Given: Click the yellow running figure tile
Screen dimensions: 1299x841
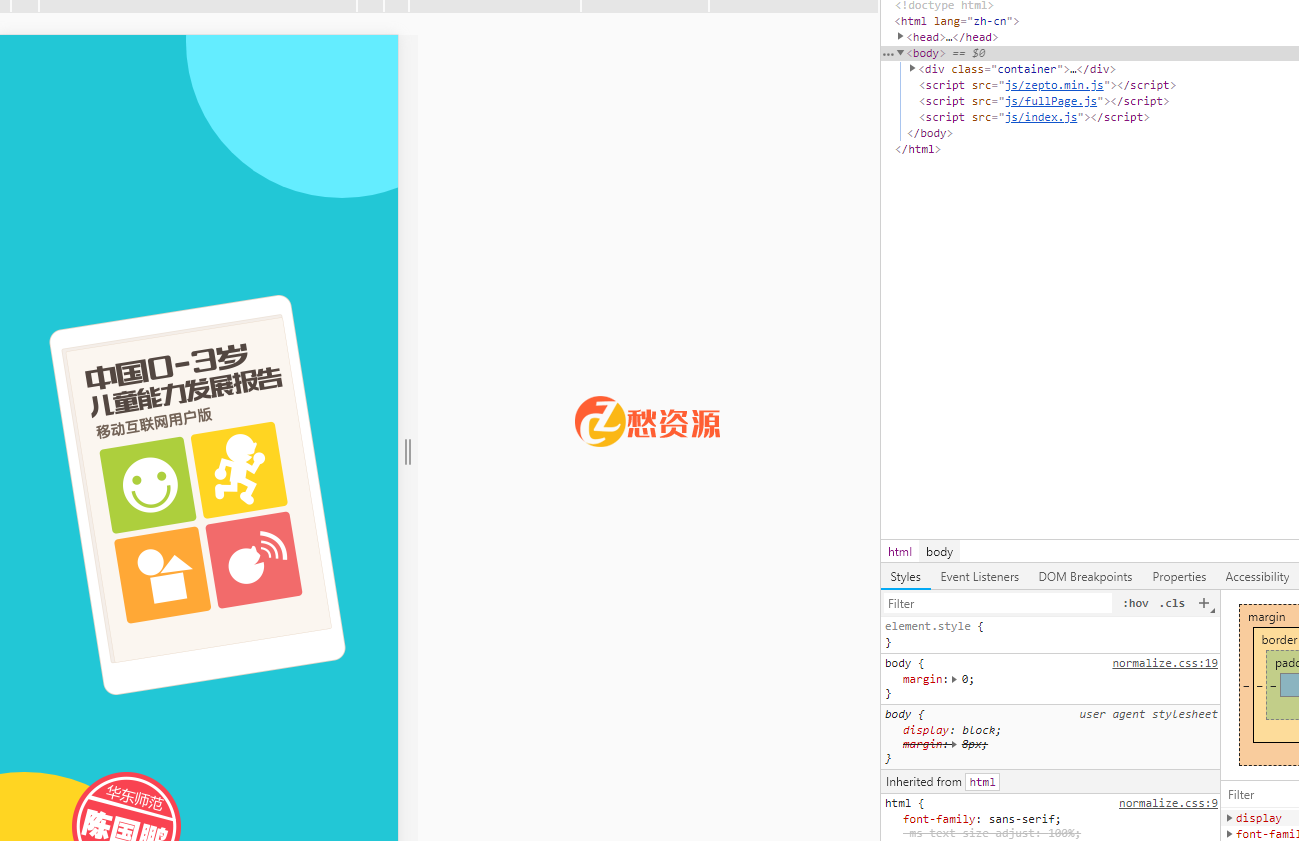Looking at the screenshot, I should tap(239, 469).
